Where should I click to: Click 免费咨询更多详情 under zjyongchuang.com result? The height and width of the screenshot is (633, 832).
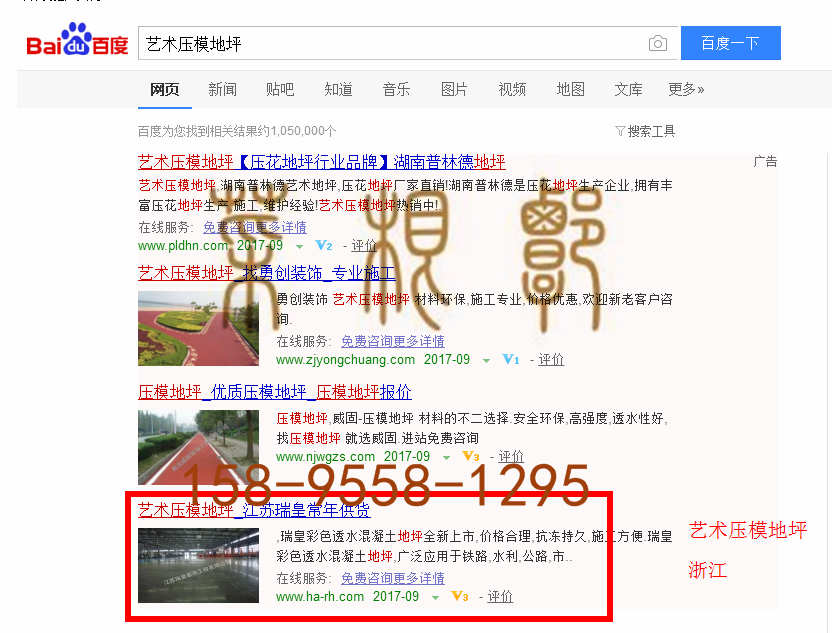(x=393, y=341)
